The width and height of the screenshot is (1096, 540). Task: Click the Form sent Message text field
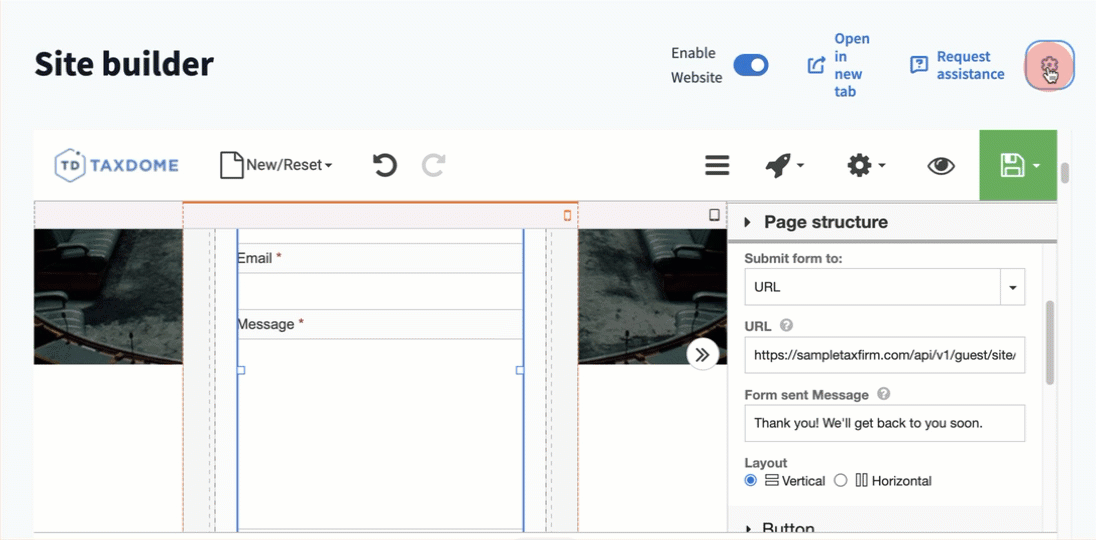[x=884, y=423]
